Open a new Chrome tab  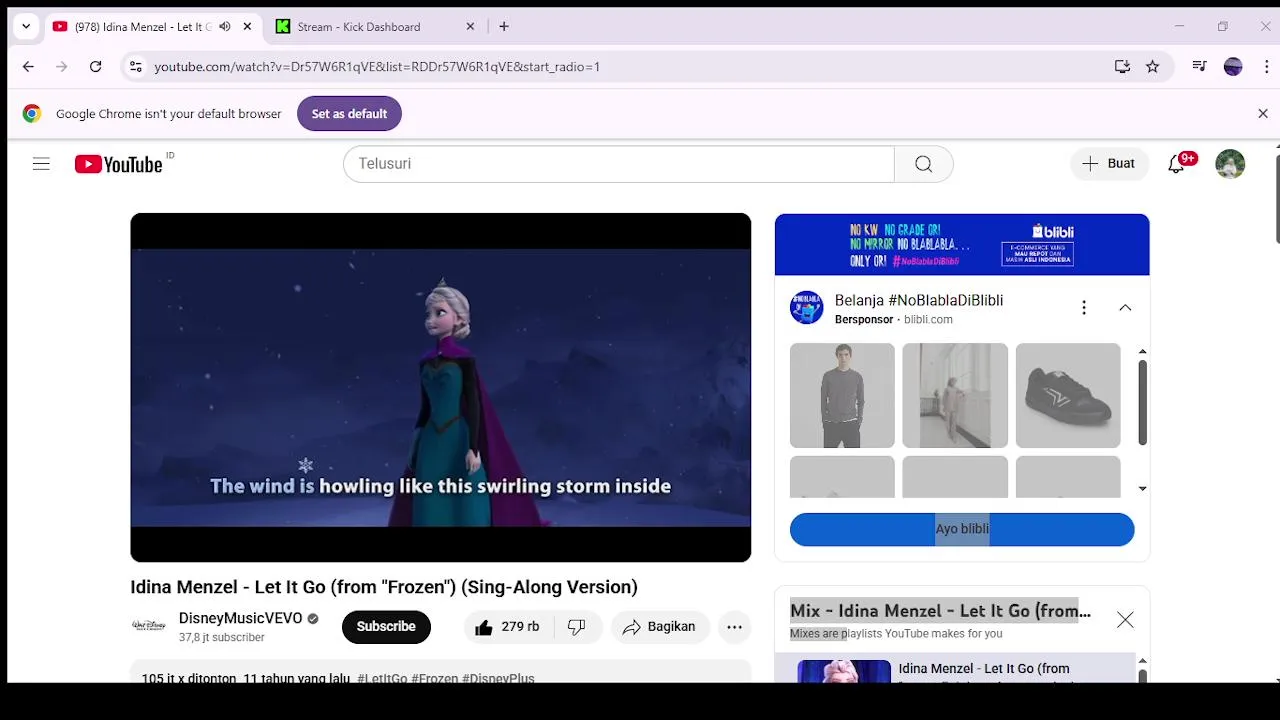(504, 27)
